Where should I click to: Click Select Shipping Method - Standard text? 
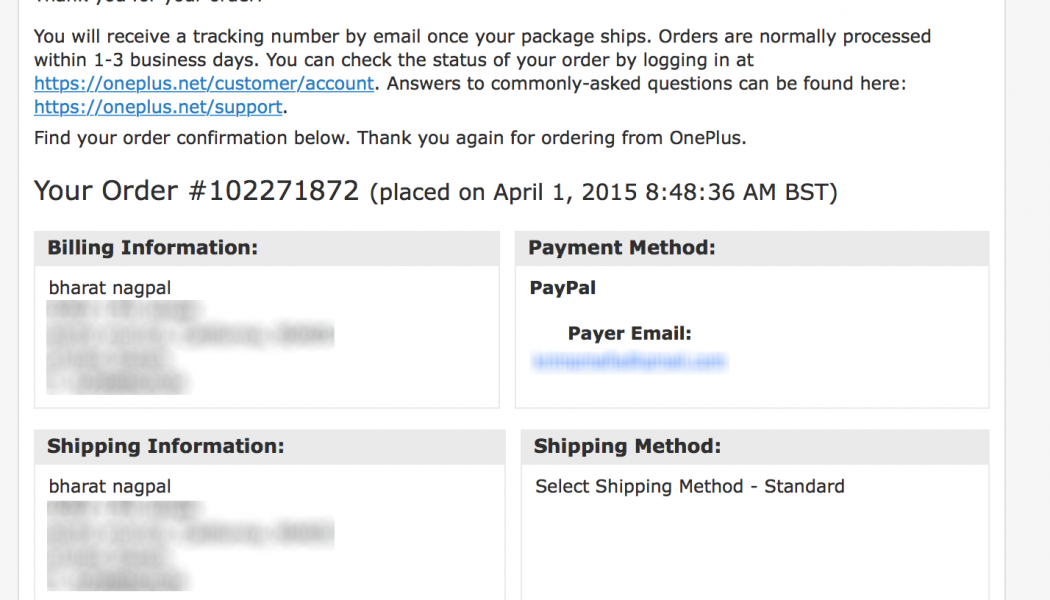[690, 487]
